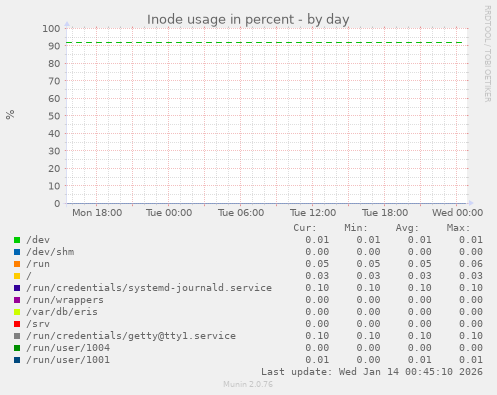Click the Wed 00:00 x-axis label

[457, 213]
